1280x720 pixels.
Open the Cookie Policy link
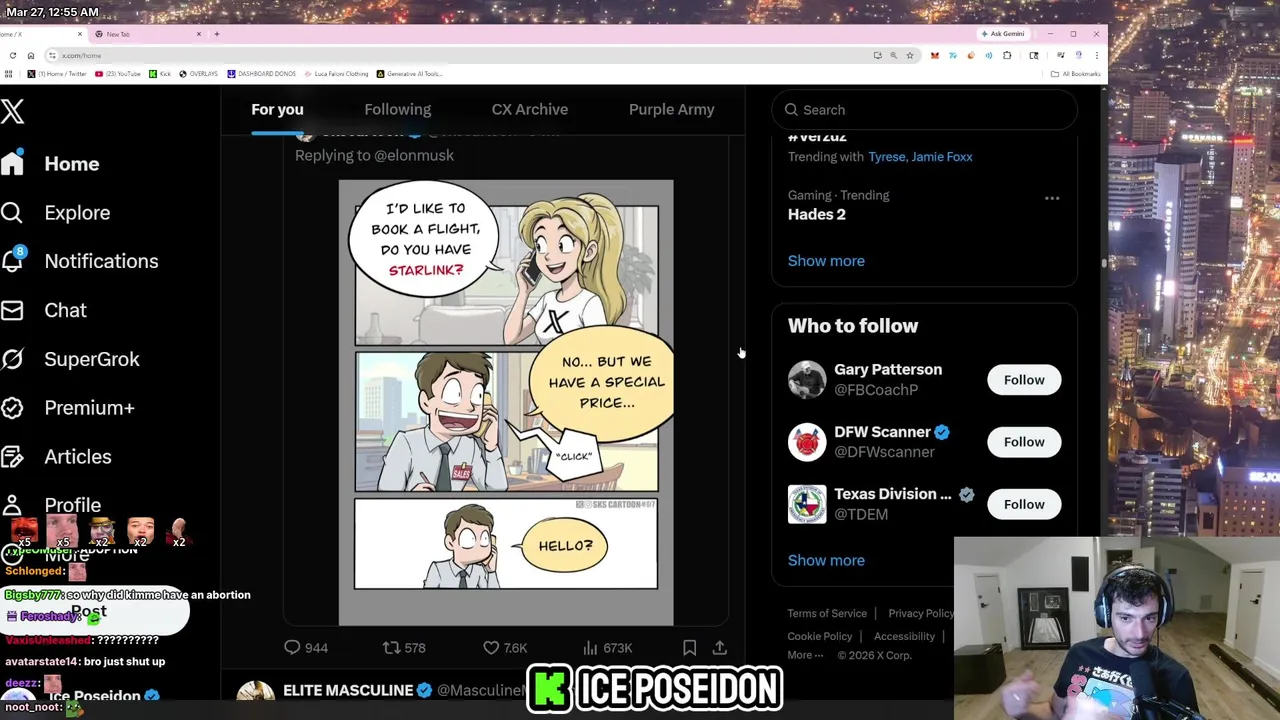click(819, 636)
